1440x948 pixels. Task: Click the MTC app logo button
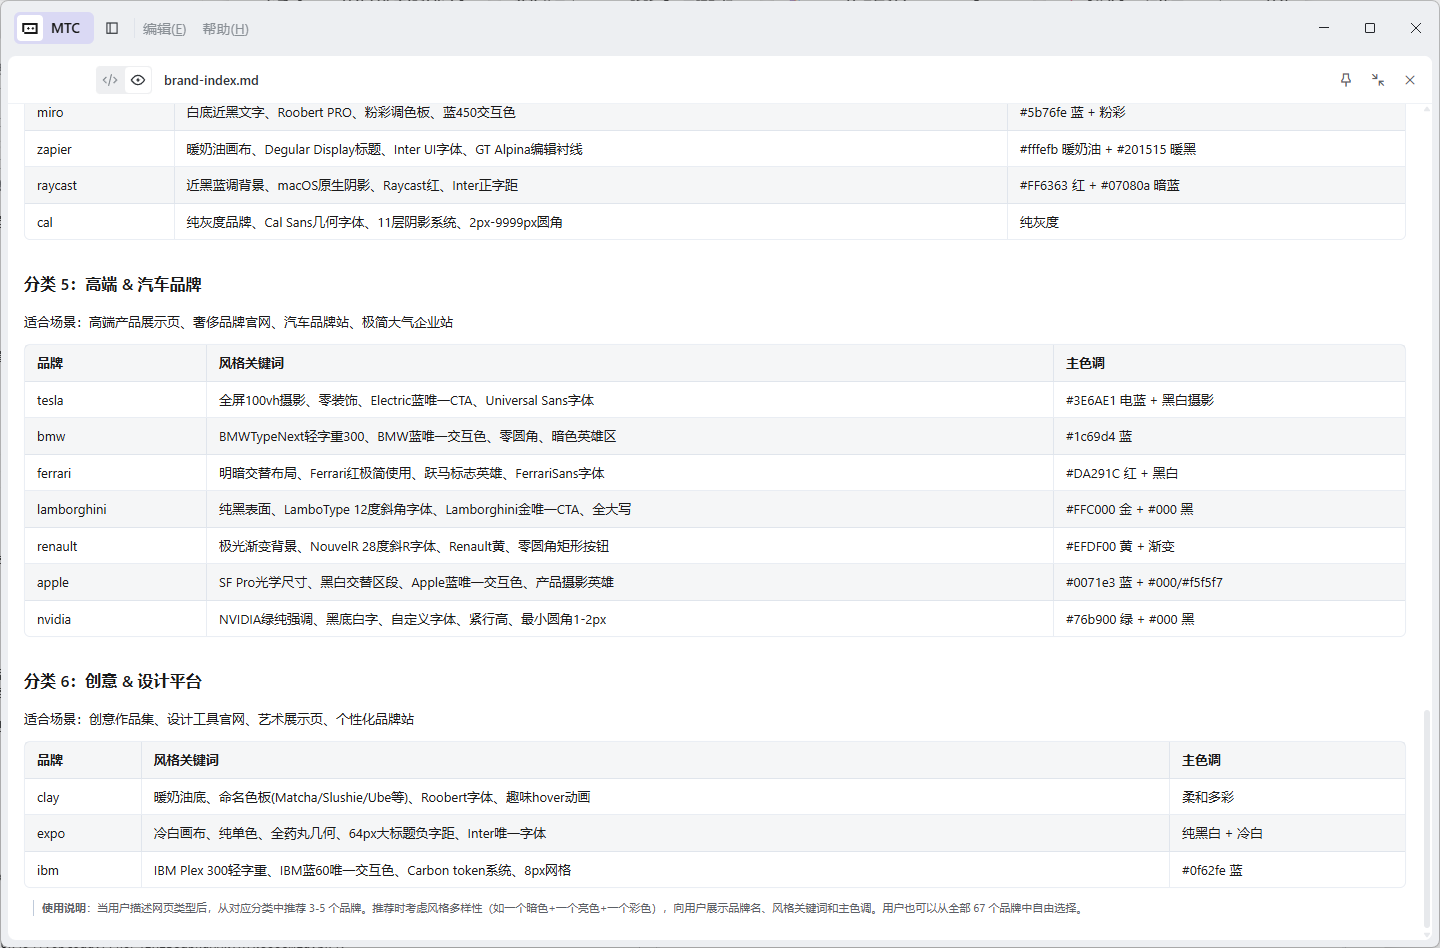click(x=54, y=28)
